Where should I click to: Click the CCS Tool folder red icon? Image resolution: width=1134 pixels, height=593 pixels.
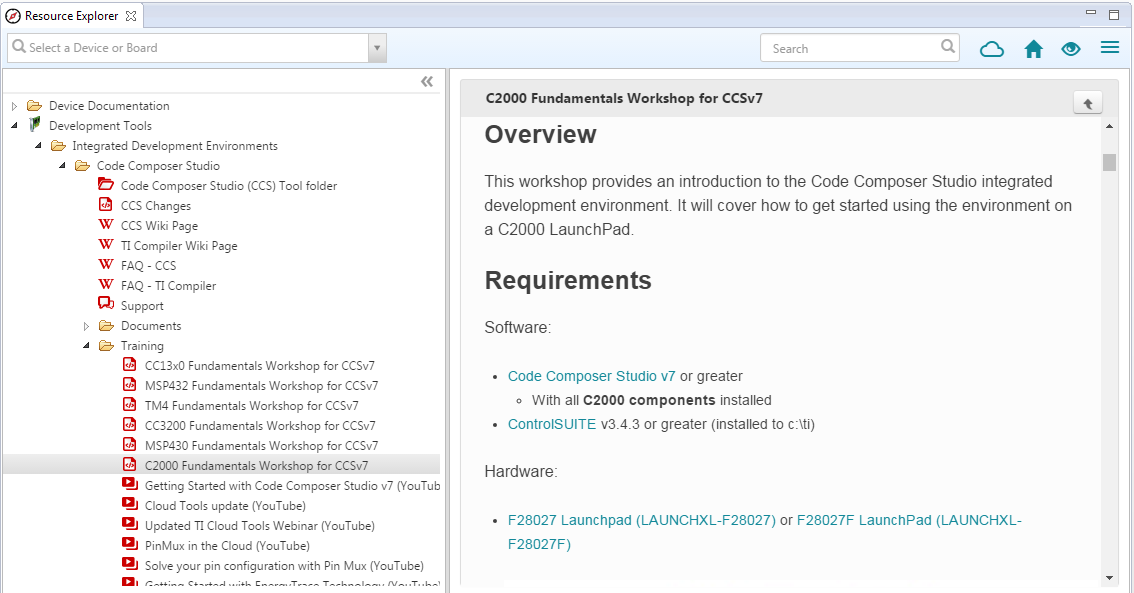[x=106, y=184]
